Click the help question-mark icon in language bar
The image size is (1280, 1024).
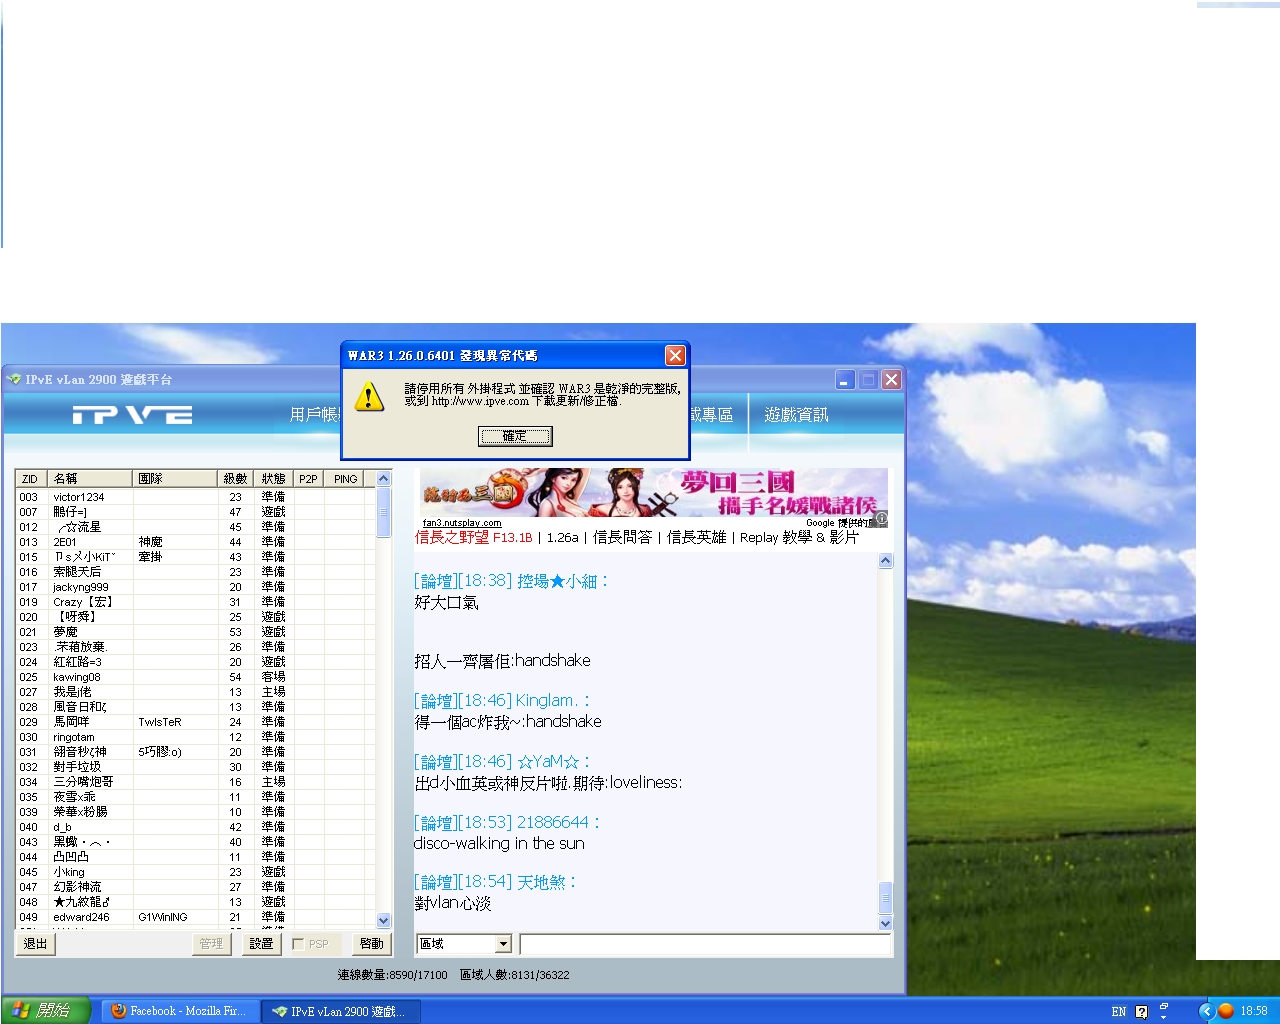pyautogui.click(x=1142, y=1012)
